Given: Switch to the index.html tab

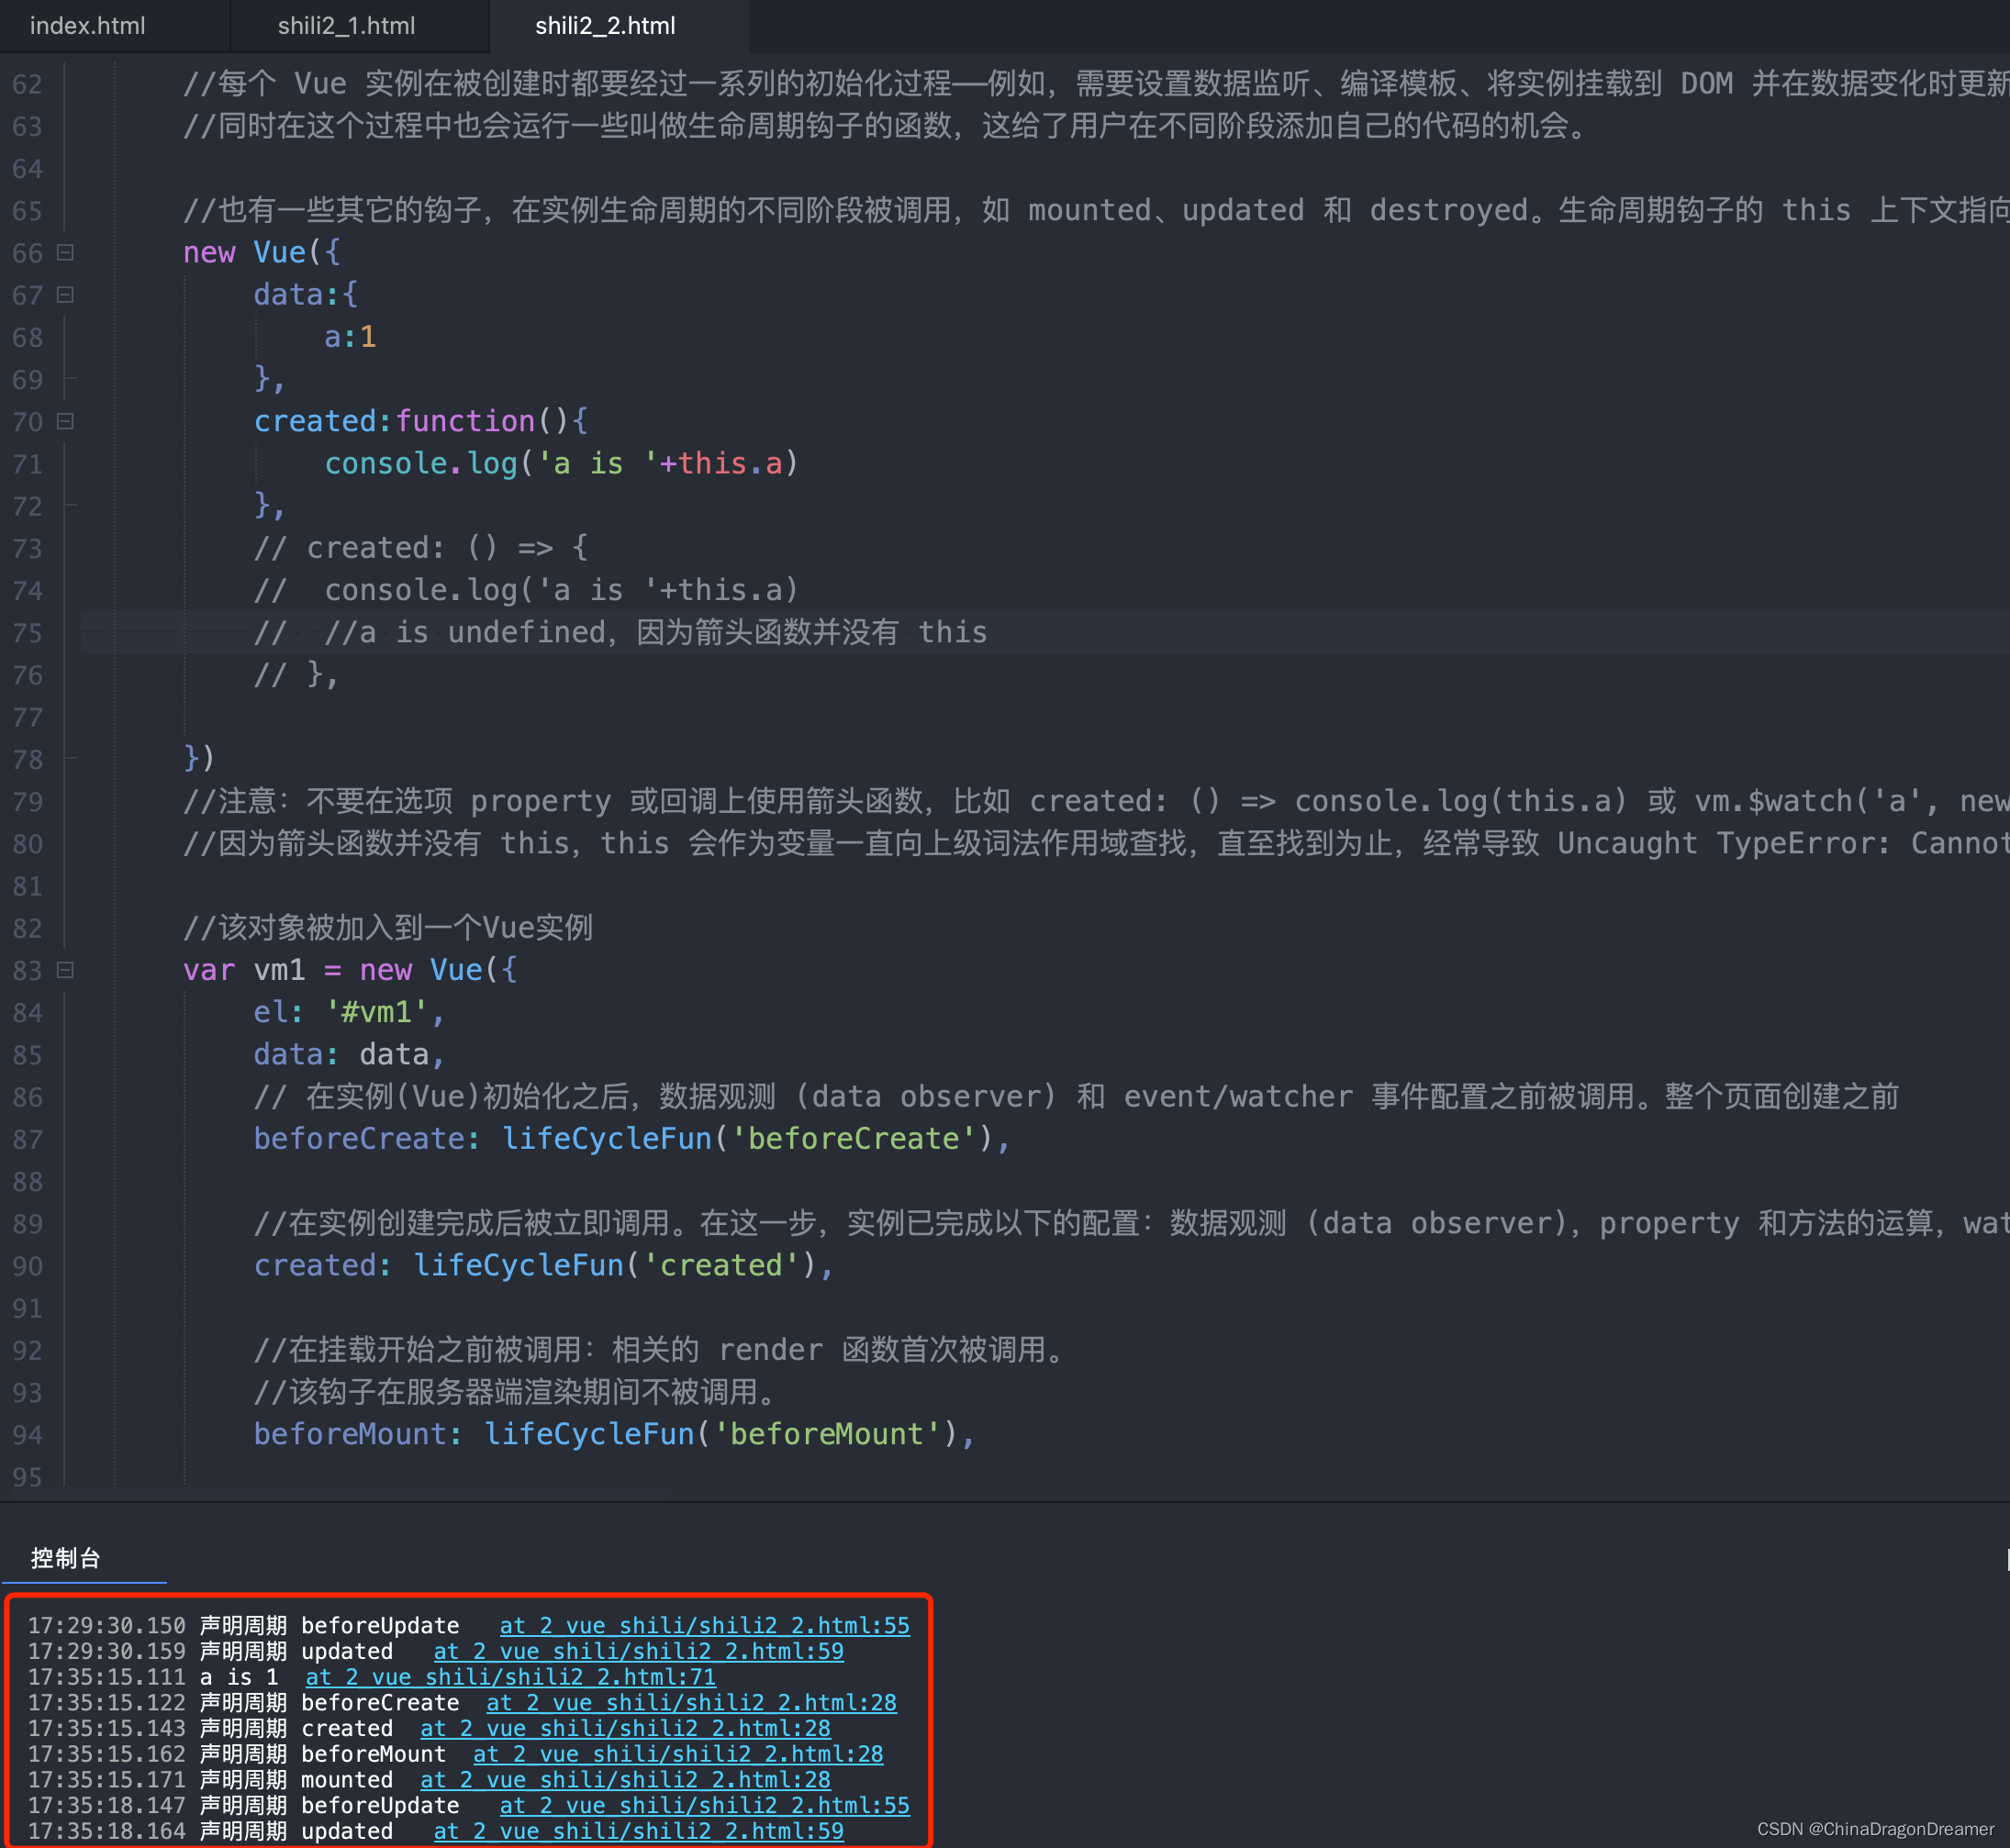Looking at the screenshot, I should point(88,26).
